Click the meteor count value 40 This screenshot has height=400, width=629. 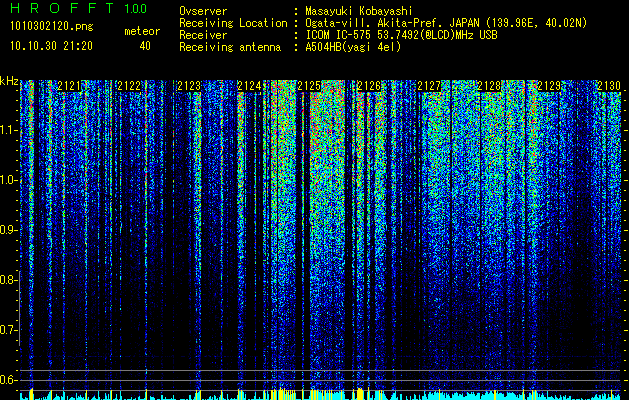[x=145, y=46]
